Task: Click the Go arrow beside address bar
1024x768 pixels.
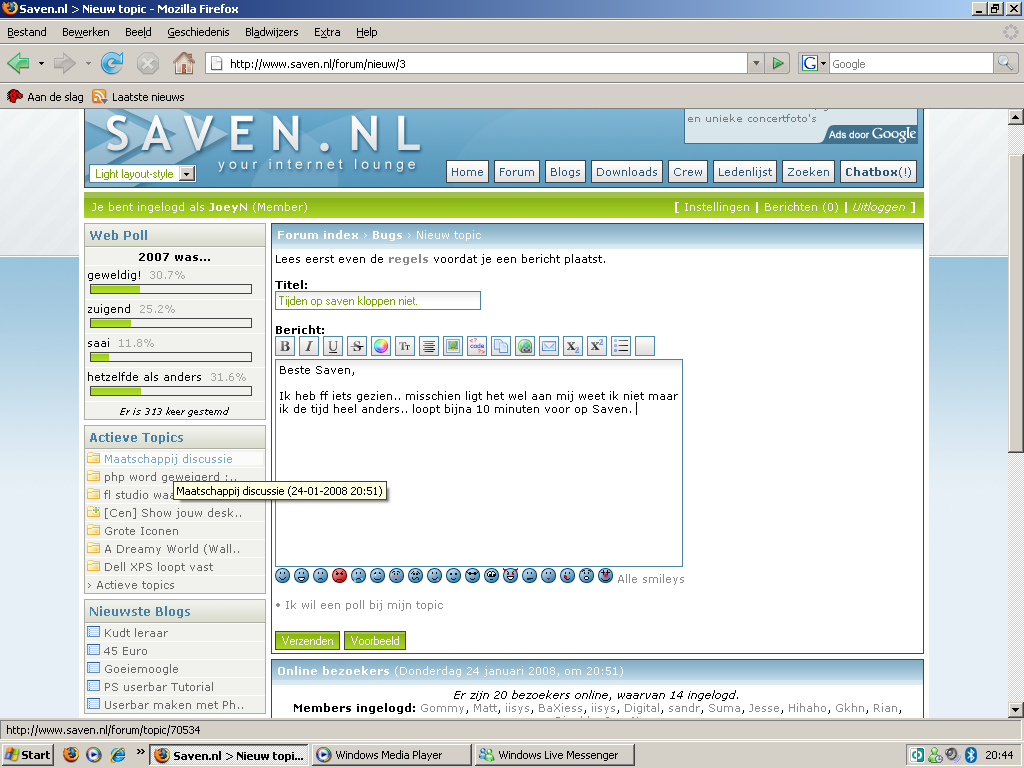Action: (778, 63)
